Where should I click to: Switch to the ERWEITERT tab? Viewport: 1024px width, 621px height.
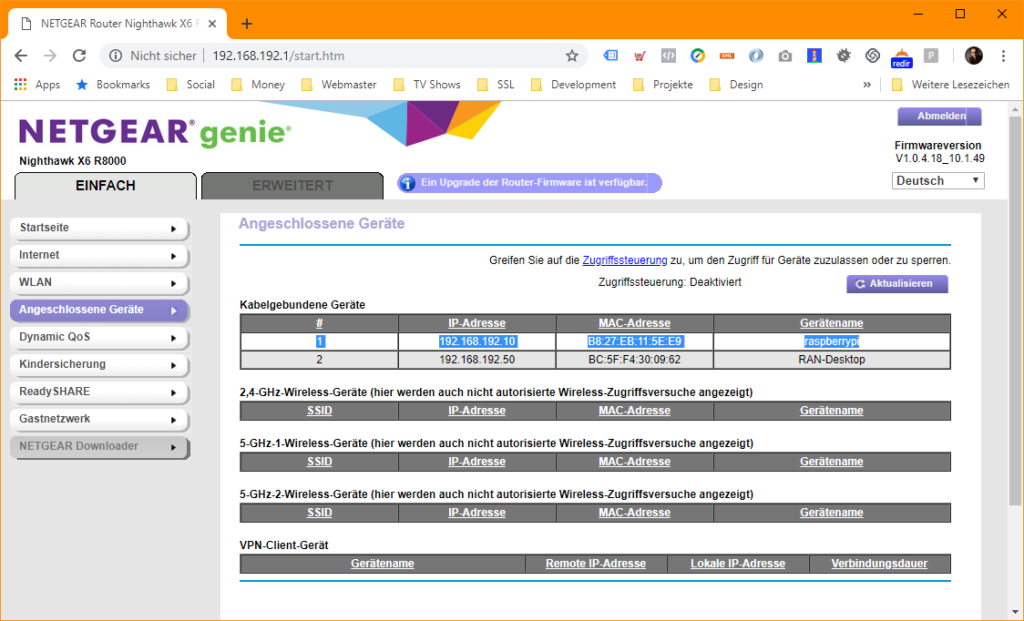[293, 185]
